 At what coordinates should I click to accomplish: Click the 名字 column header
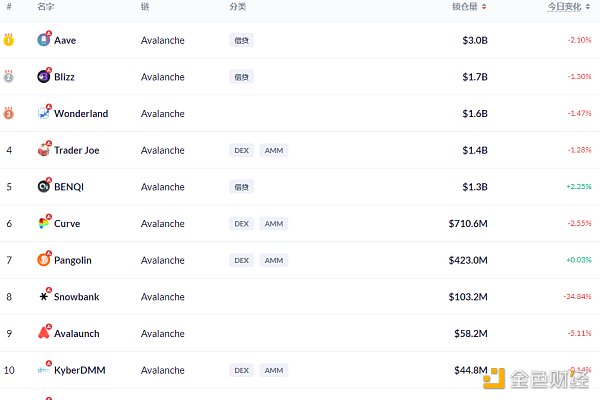[46, 7]
